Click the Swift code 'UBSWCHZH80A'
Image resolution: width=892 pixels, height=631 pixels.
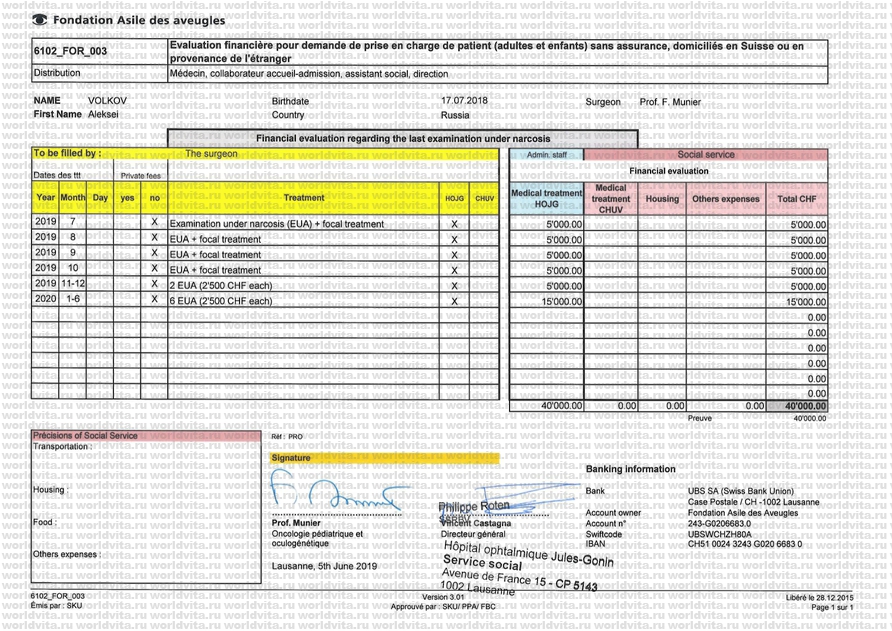[x=719, y=534]
